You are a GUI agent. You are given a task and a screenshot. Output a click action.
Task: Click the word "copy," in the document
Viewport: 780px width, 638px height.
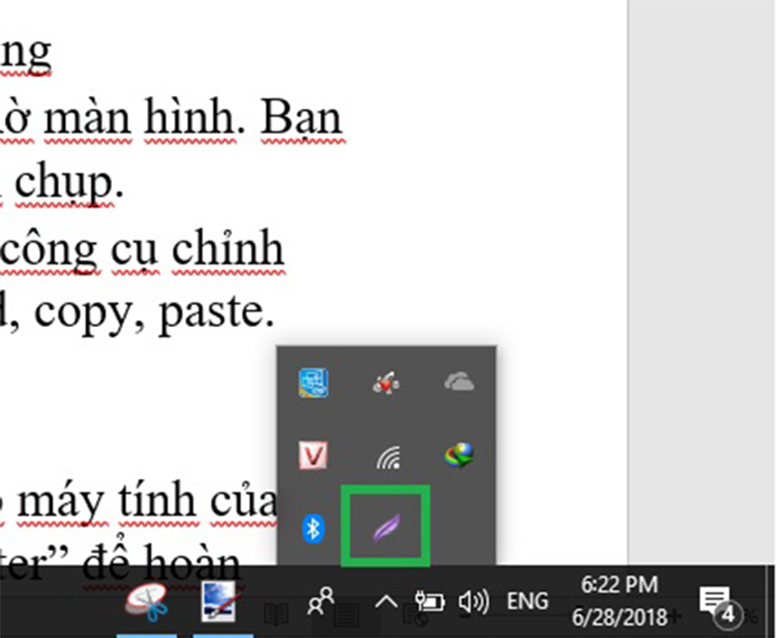pyautogui.click(x=90, y=313)
